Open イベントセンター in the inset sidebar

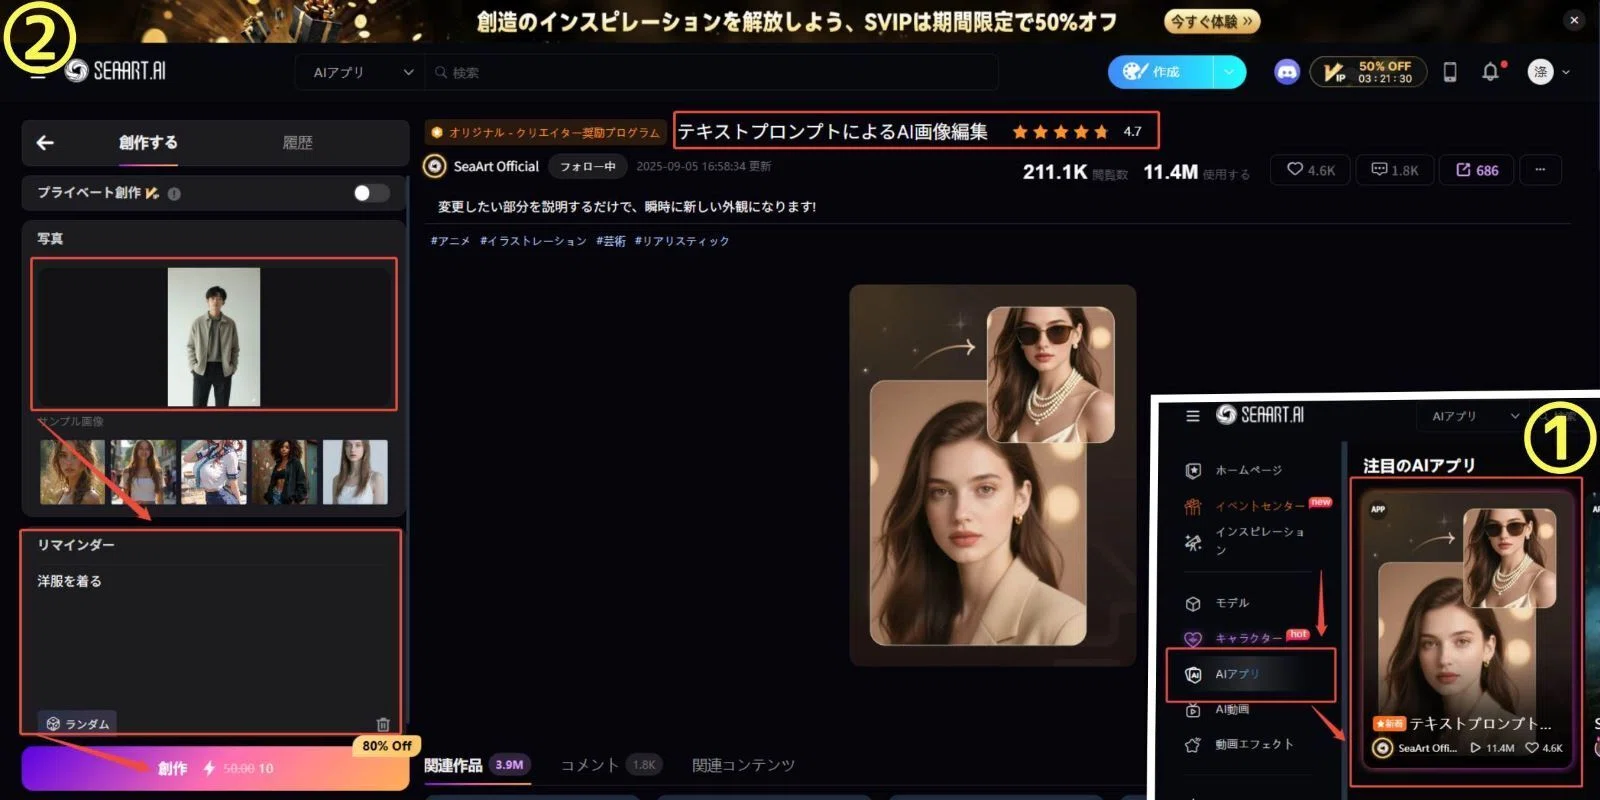click(x=1258, y=506)
